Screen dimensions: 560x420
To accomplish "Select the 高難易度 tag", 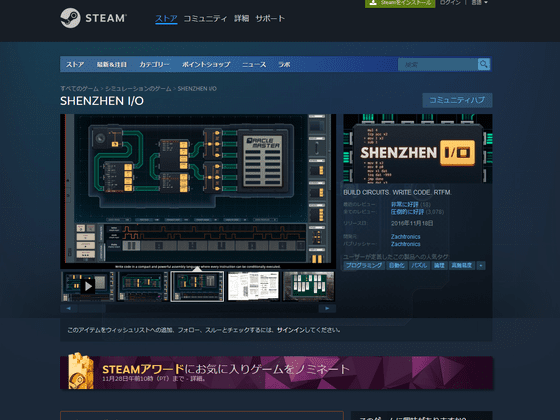I will point(461,265).
